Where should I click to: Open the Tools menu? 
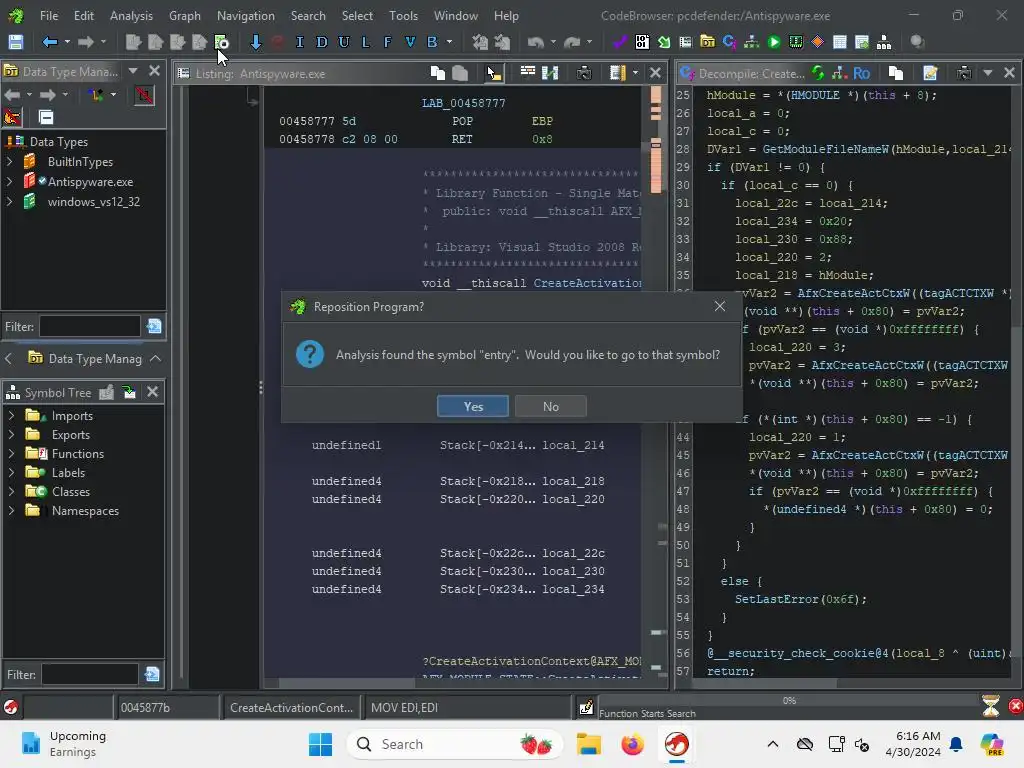pyautogui.click(x=404, y=16)
